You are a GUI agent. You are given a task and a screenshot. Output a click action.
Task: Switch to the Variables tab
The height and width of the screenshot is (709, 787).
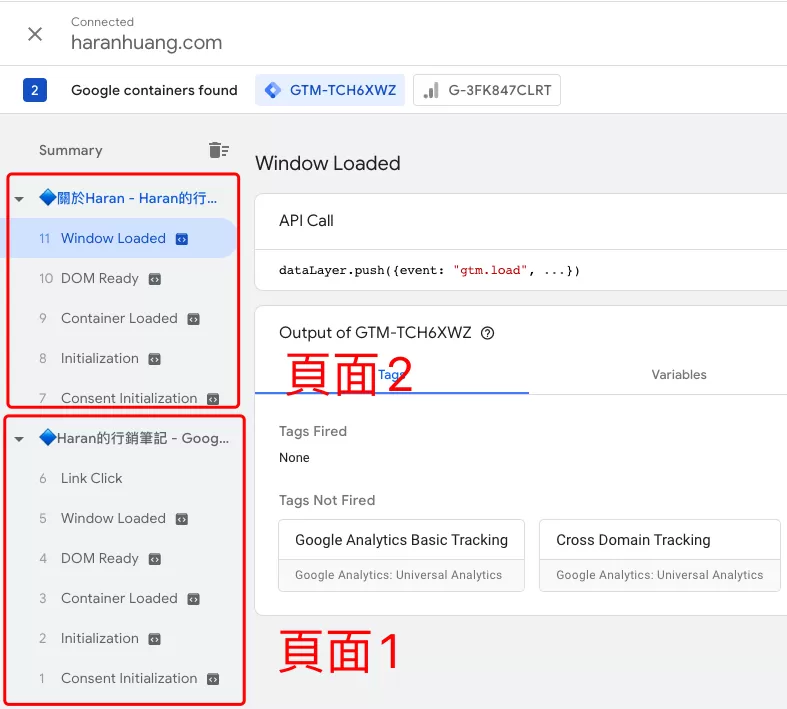click(679, 374)
